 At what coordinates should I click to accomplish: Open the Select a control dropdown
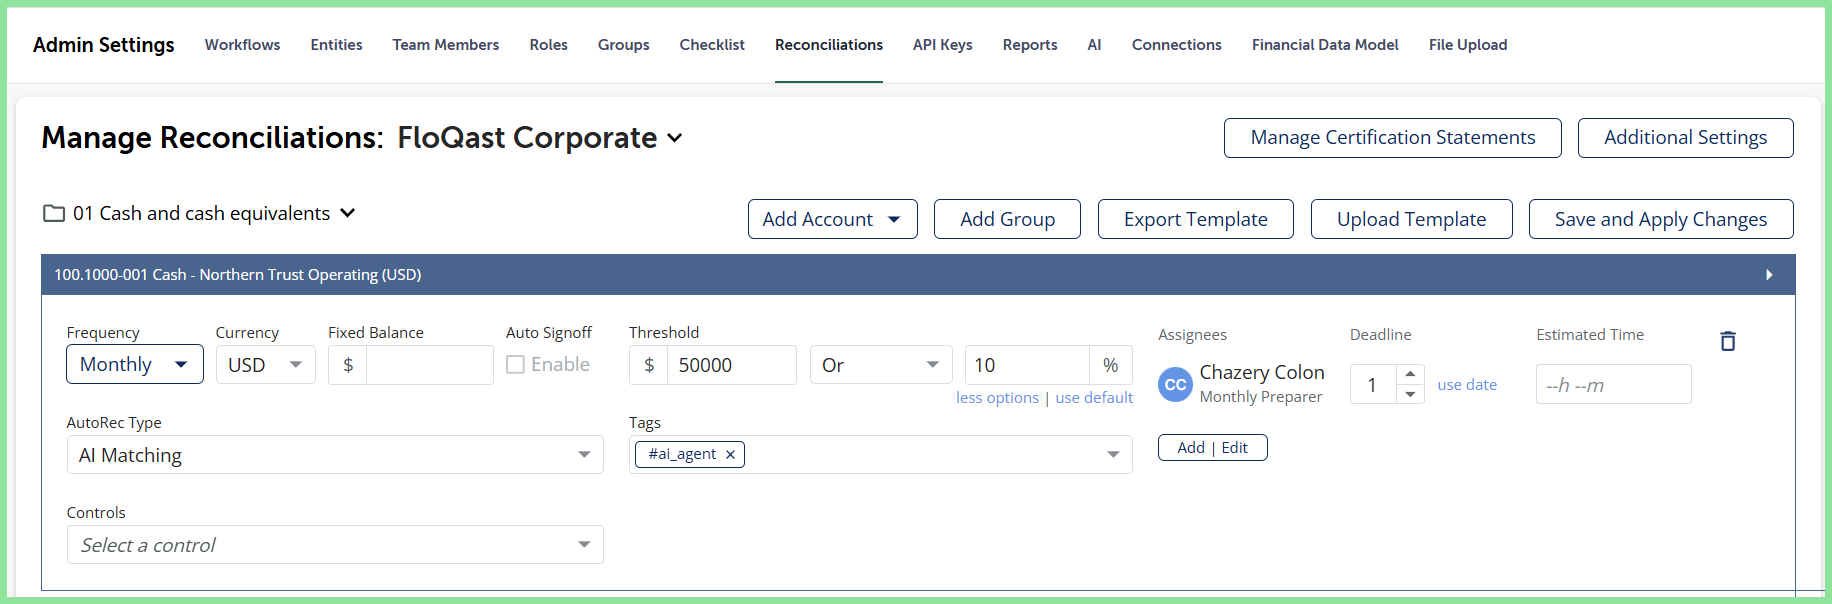click(x=335, y=545)
